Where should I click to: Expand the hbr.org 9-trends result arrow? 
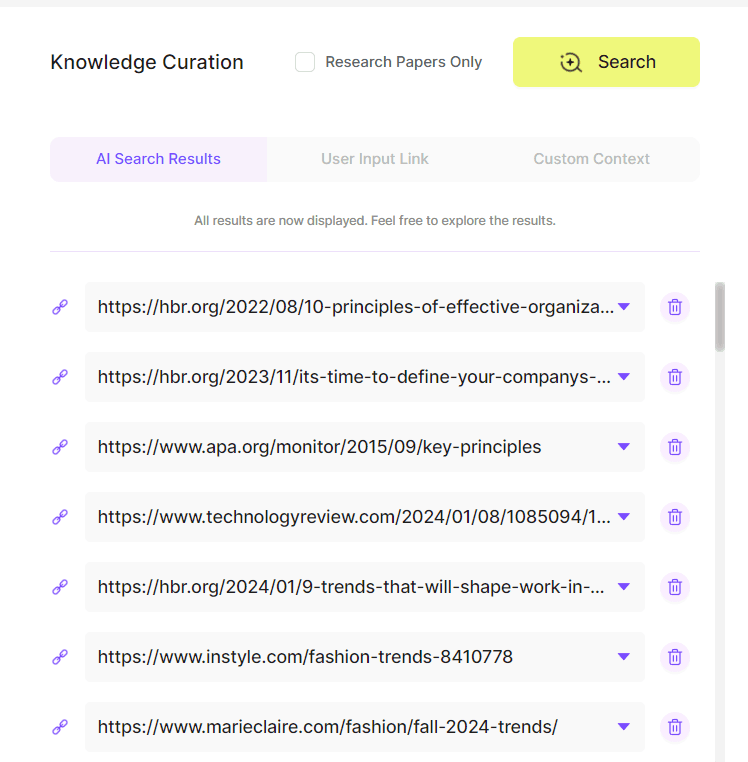(x=624, y=587)
